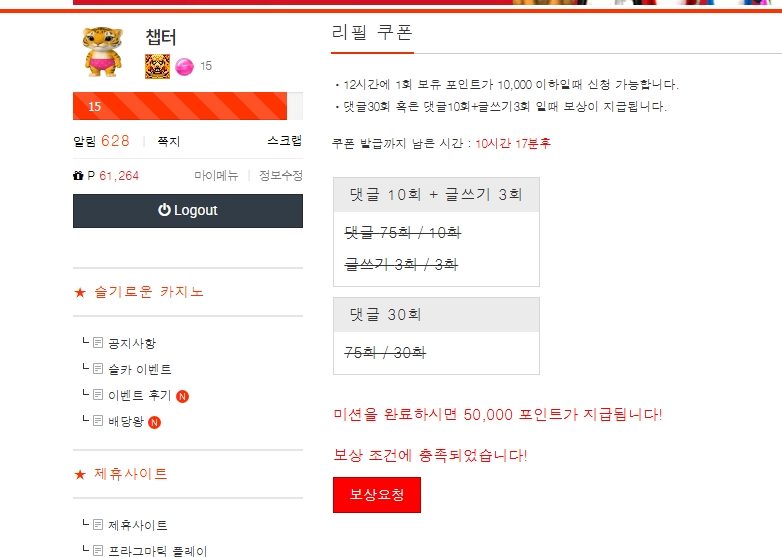Click the star icon beside 제휴사이트 heading
This screenshot has height=557, width=782.
(80, 474)
